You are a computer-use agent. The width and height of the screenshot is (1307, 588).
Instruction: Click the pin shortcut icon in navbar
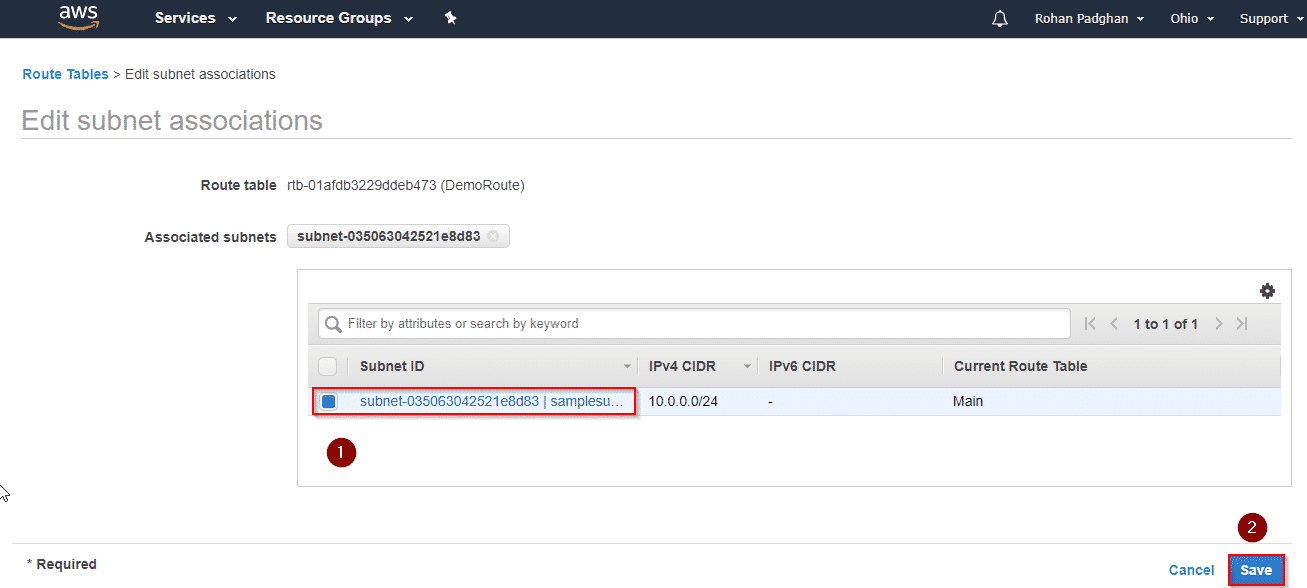pos(450,18)
